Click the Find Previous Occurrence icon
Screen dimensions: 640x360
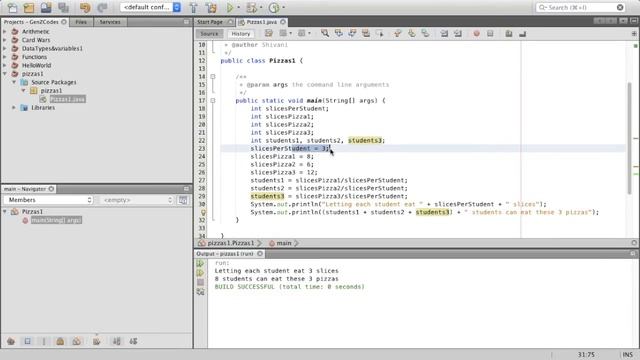coord(339,34)
